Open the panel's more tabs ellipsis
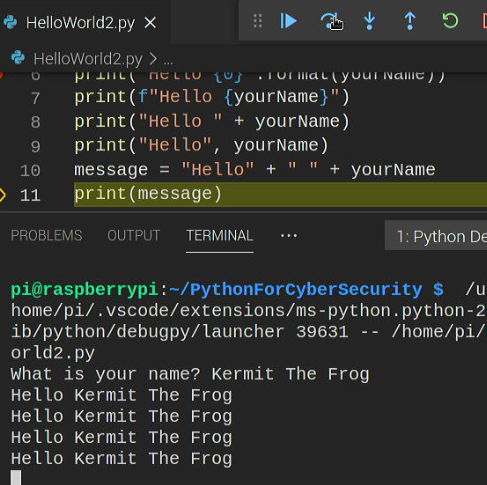Viewport: 487px width, 485px height. 289,236
